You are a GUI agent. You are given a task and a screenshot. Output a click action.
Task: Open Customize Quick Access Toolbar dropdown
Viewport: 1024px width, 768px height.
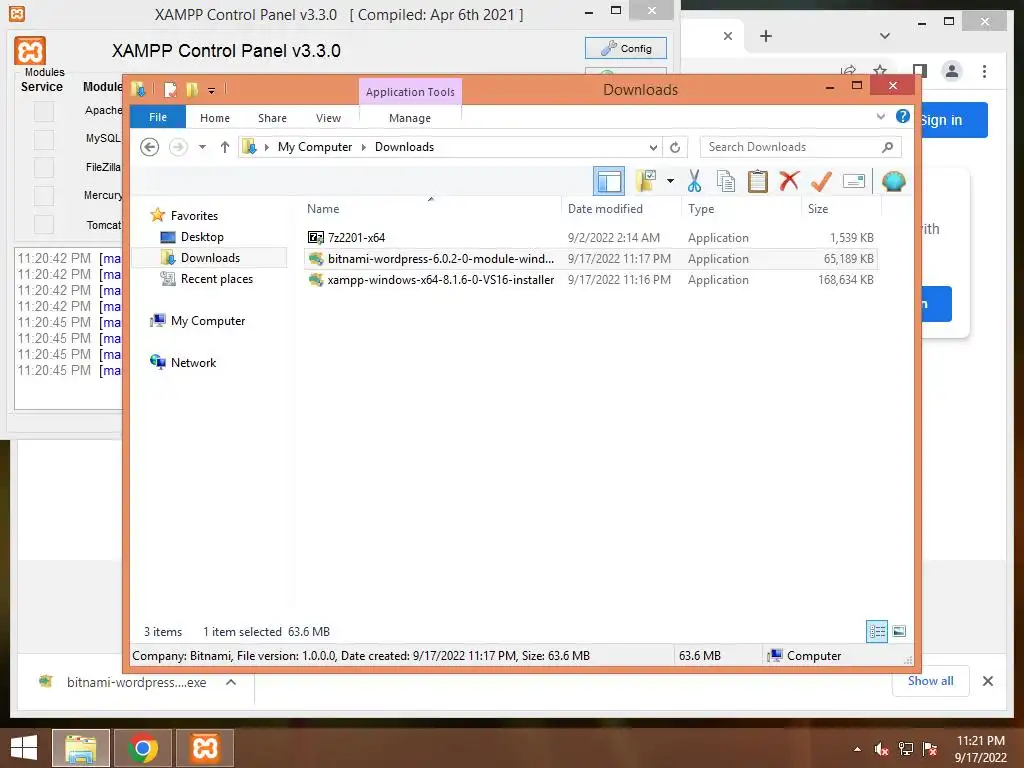[212, 90]
